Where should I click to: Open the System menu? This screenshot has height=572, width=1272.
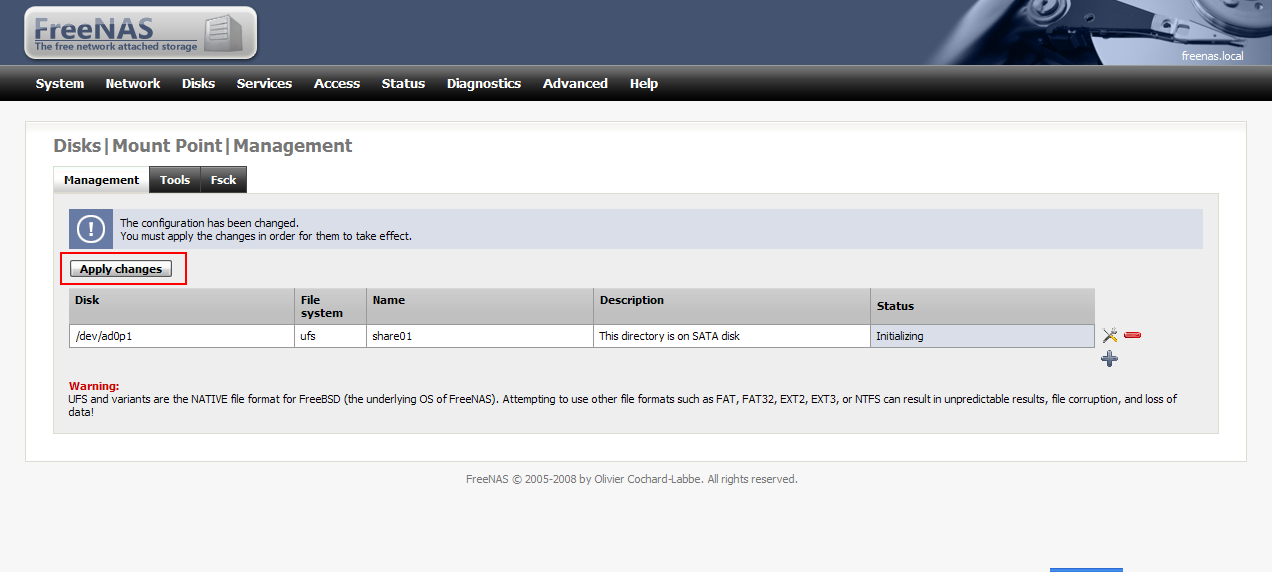coord(60,84)
